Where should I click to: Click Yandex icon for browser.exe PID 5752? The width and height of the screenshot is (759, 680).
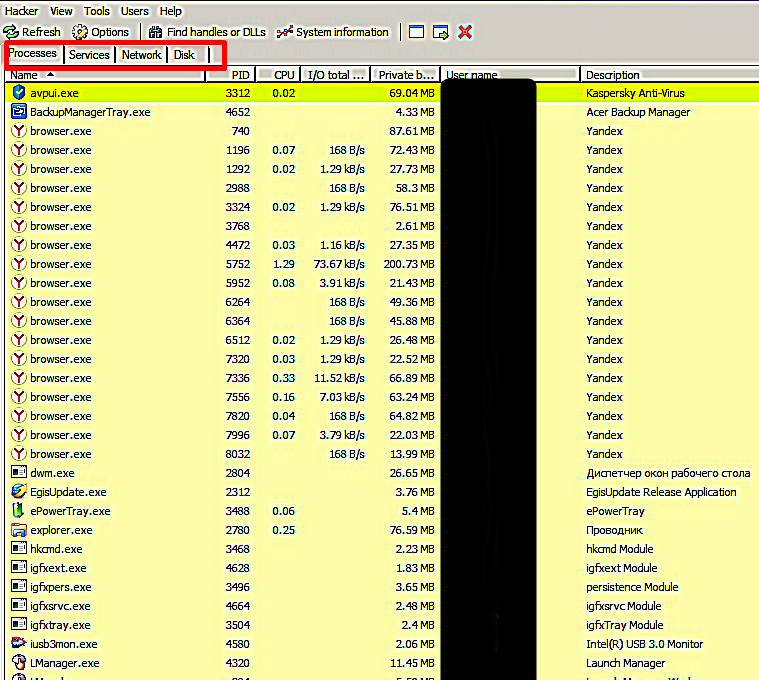18,264
